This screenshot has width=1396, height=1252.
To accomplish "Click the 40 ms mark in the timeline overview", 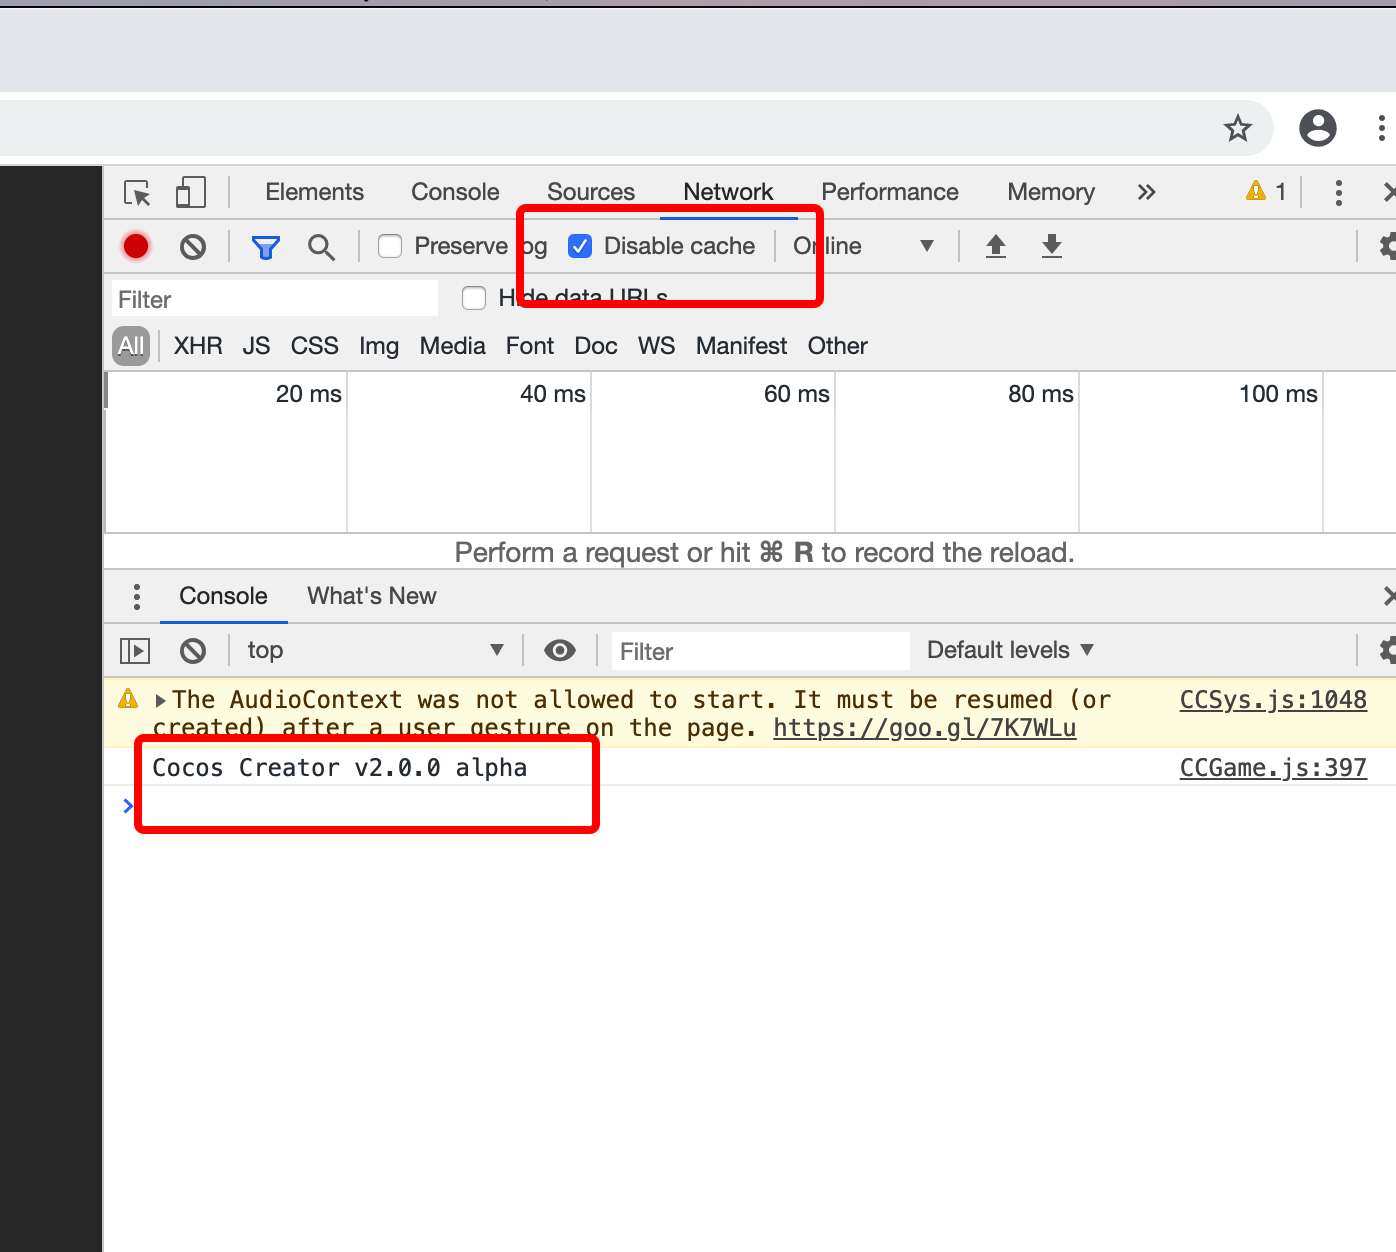I will pyautogui.click(x=552, y=394).
